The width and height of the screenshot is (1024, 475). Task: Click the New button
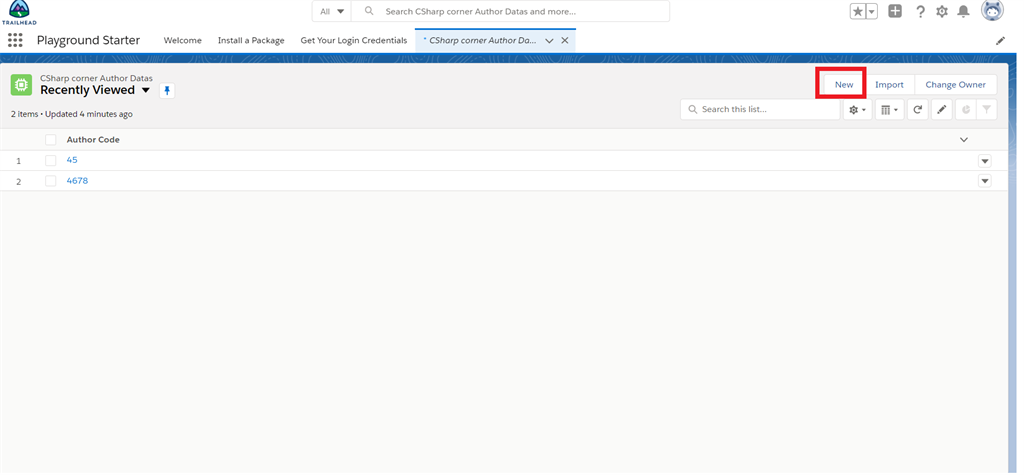click(x=844, y=85)
